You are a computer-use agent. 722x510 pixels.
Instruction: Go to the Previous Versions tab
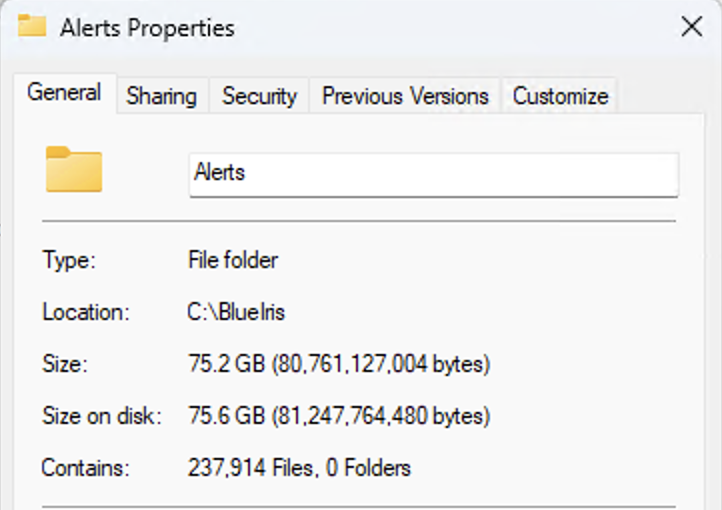click(x=405, y=96)
